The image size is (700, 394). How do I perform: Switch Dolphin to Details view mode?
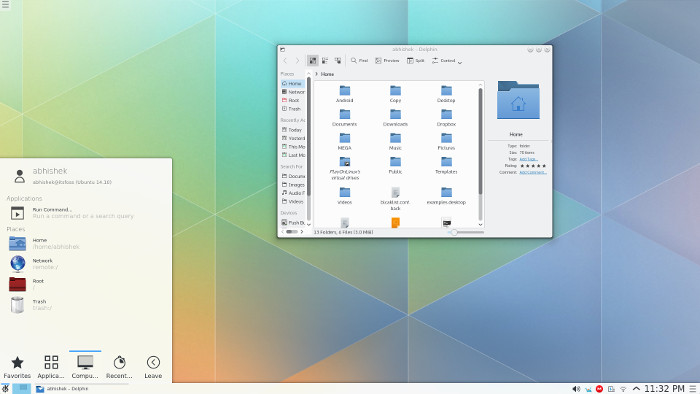tap(338, 61)
